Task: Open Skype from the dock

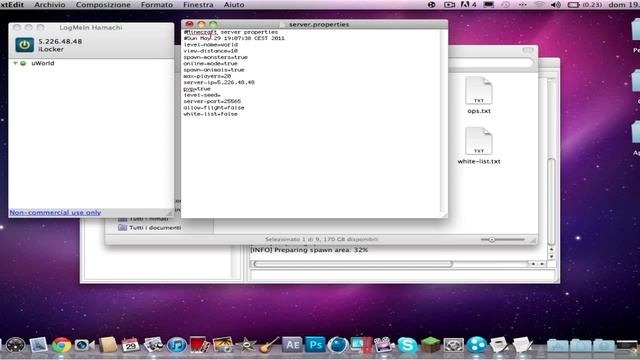Action: (x=407, y=345)
